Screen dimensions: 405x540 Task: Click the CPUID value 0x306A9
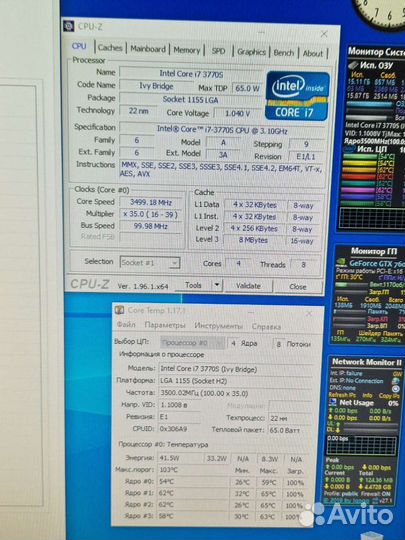click(x=179, y=429)
